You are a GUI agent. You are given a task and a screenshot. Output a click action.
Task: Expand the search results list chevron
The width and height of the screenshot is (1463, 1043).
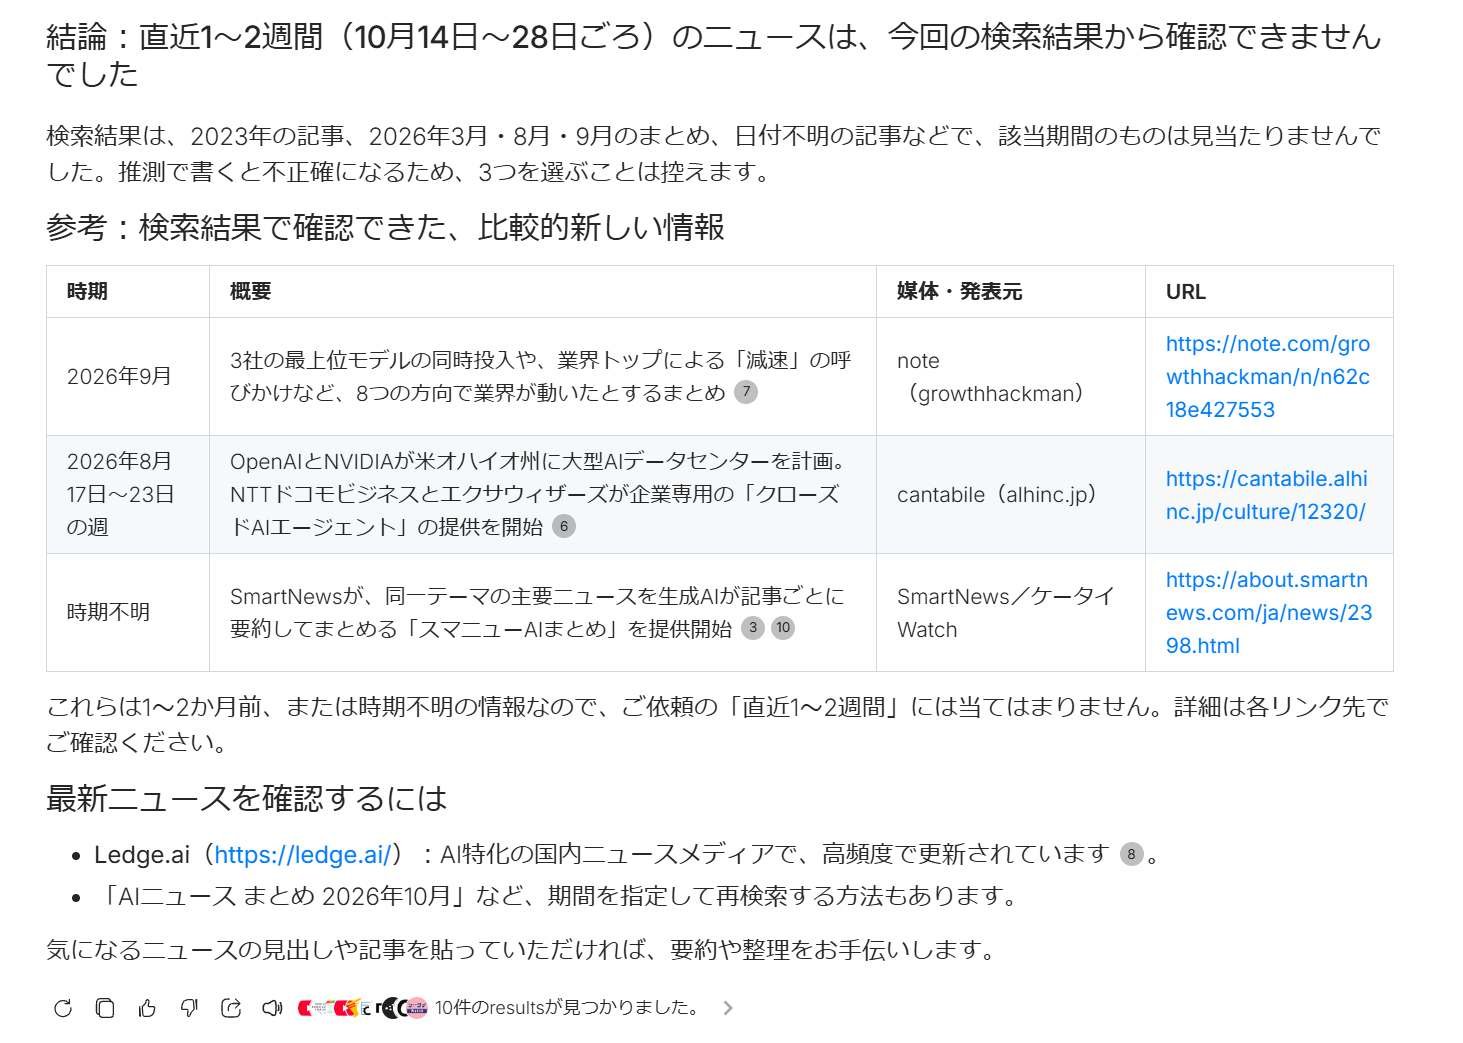coord(728,1008)
